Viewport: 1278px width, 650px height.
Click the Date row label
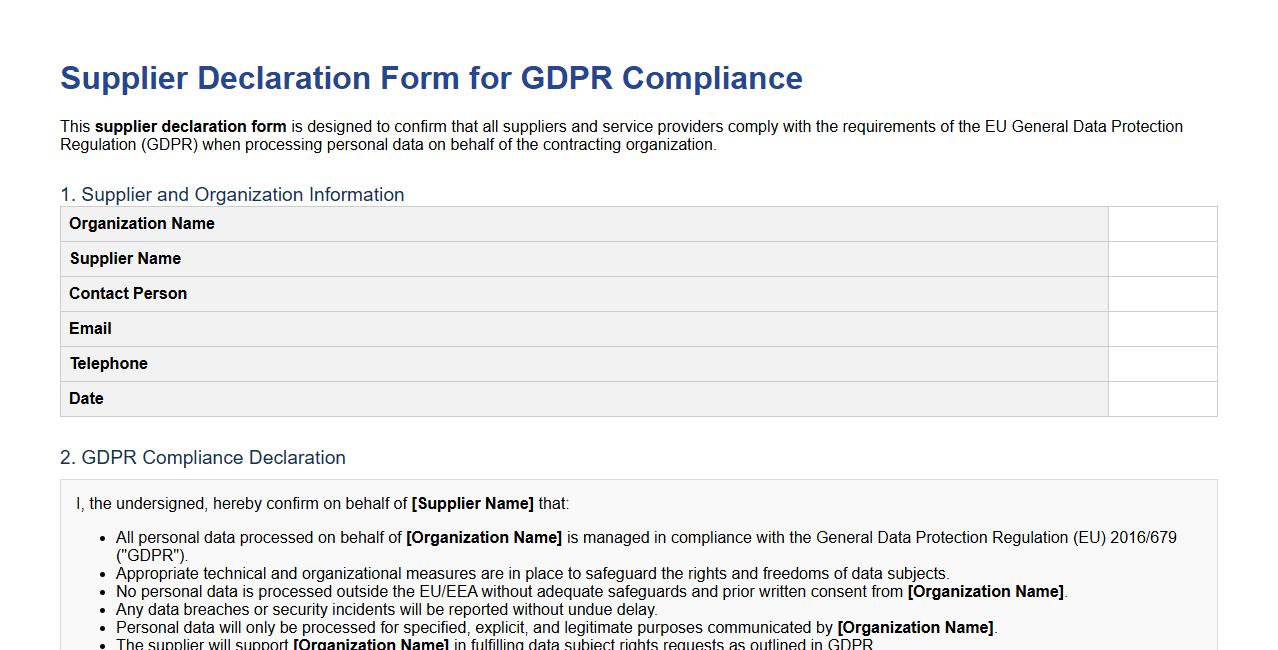(x=86, y=398)
